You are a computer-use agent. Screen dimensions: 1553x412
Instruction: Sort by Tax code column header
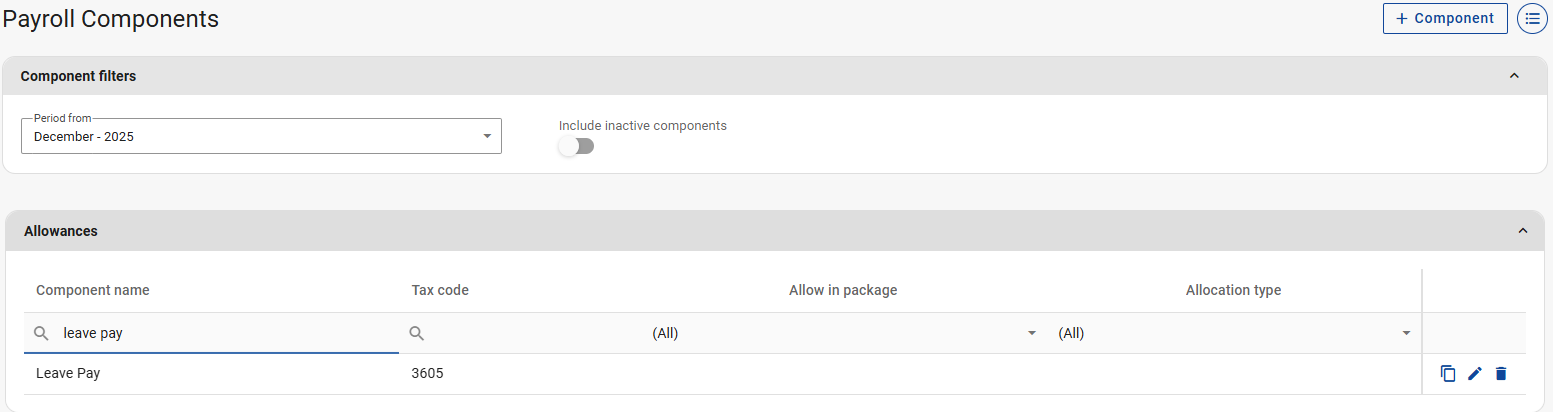pos(440,290)
